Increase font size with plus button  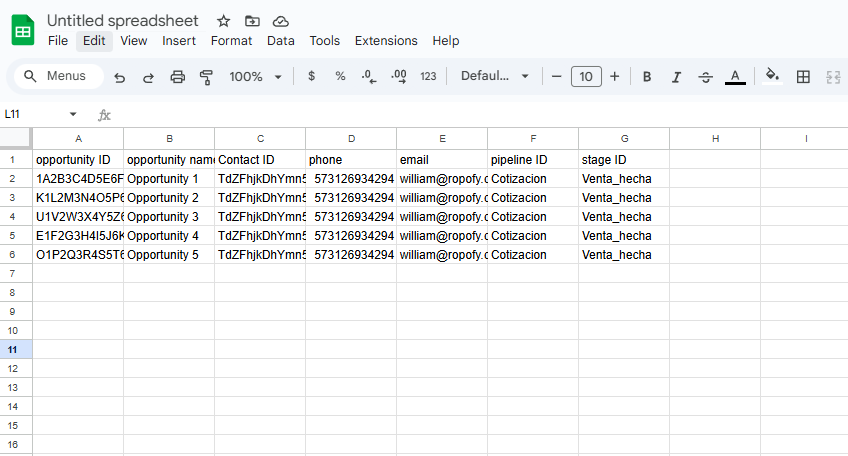point(614,77)
